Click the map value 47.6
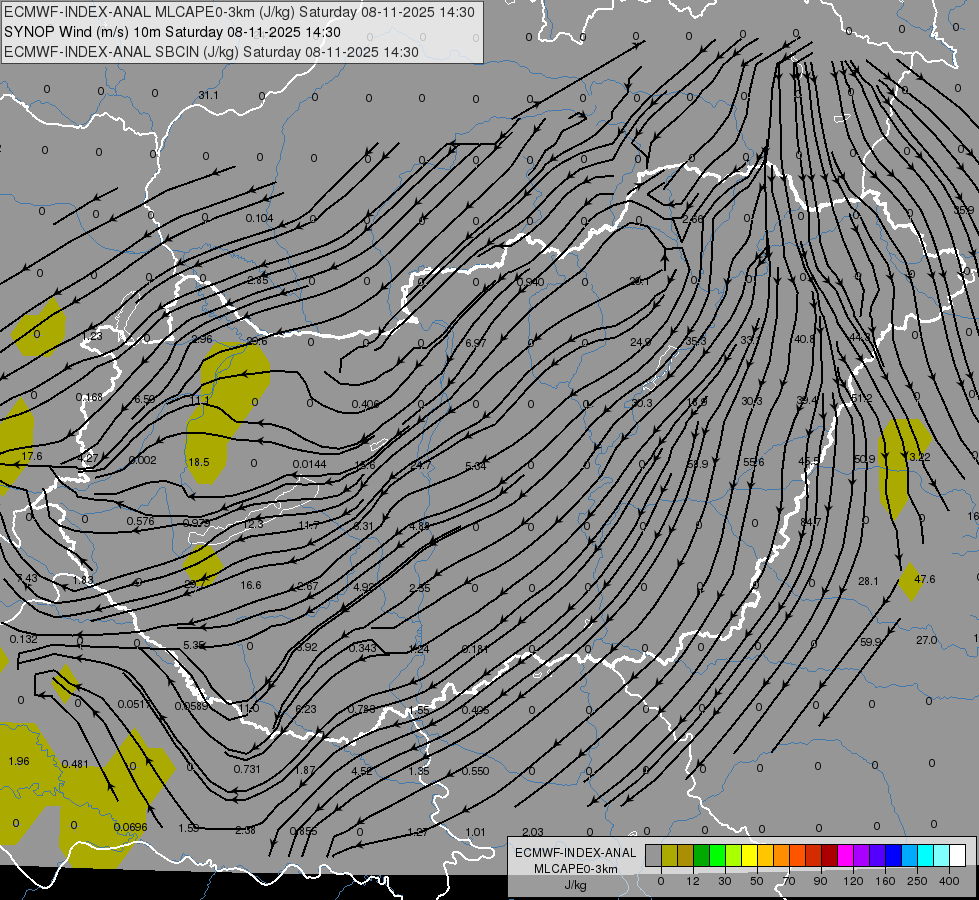Screen dimensions: 979x900 tap(925, 579)
